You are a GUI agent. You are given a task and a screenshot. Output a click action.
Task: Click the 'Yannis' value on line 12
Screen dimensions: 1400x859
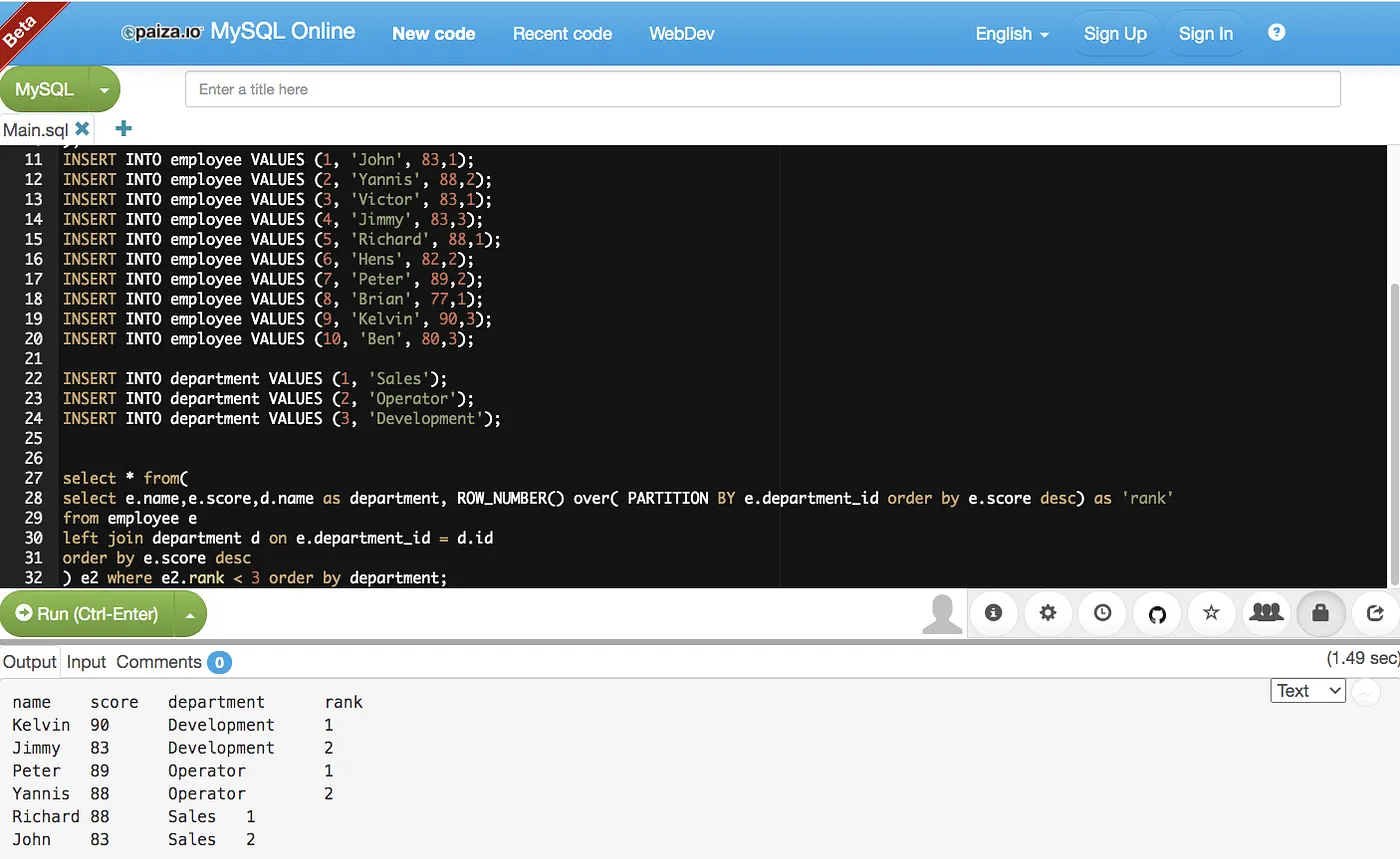(x=385, y=179)
